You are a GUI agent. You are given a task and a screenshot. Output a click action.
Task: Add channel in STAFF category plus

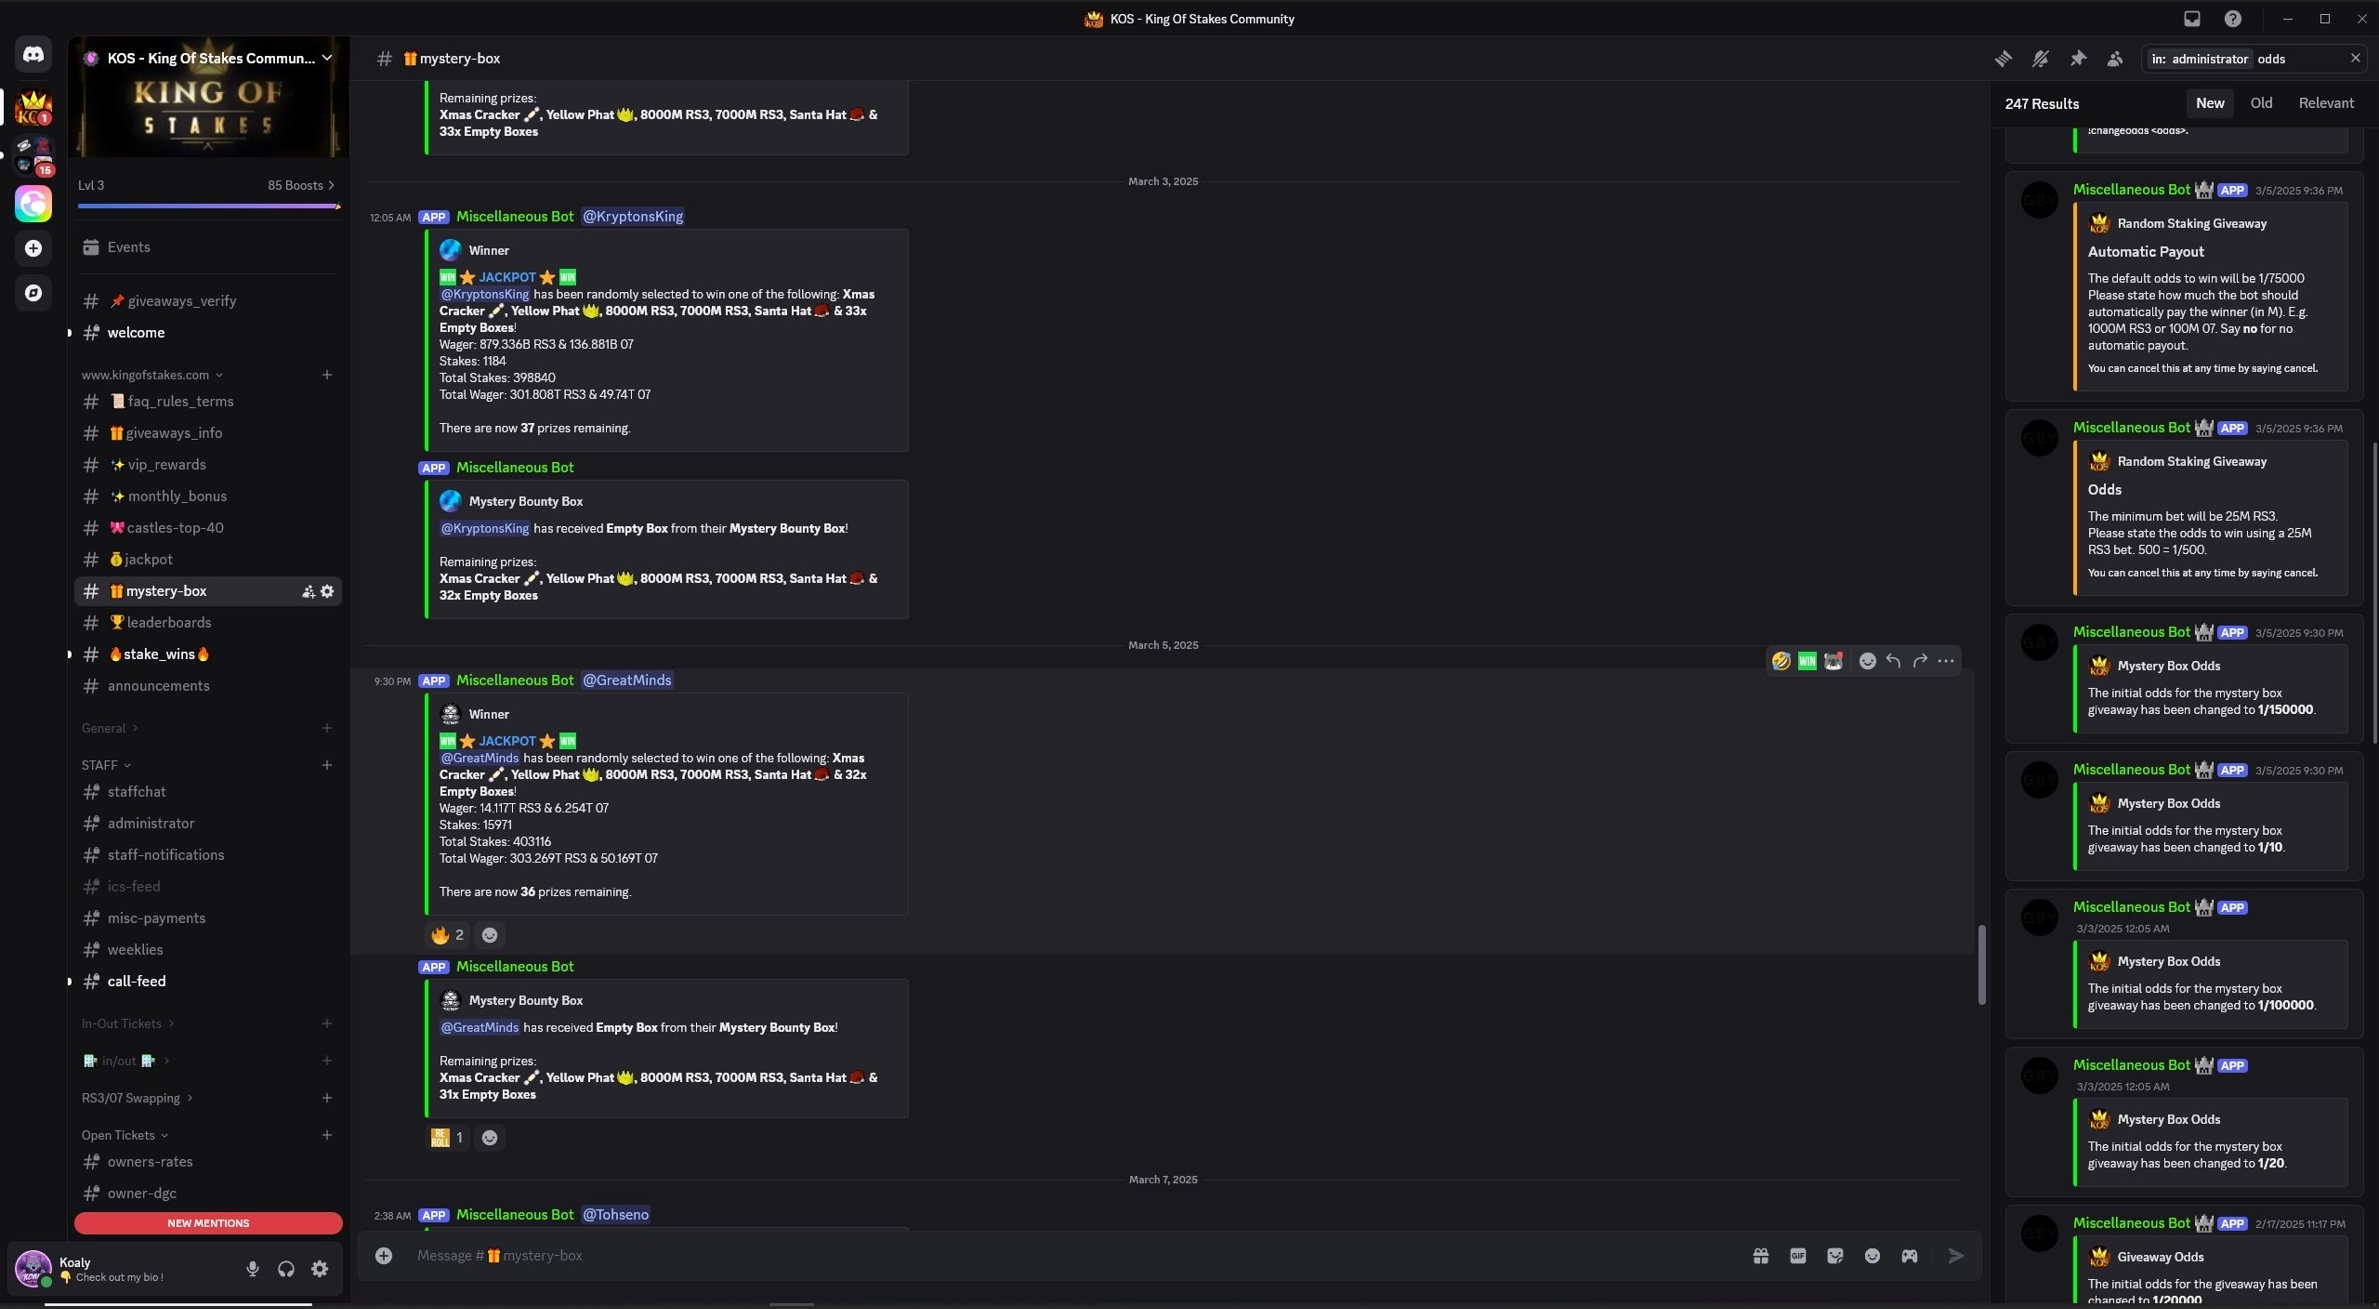[327, 765]
